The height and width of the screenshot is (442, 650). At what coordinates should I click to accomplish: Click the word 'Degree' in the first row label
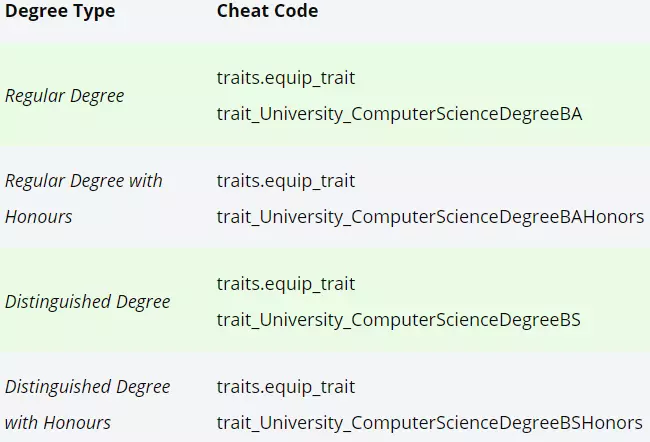click(x=97, y=96)
